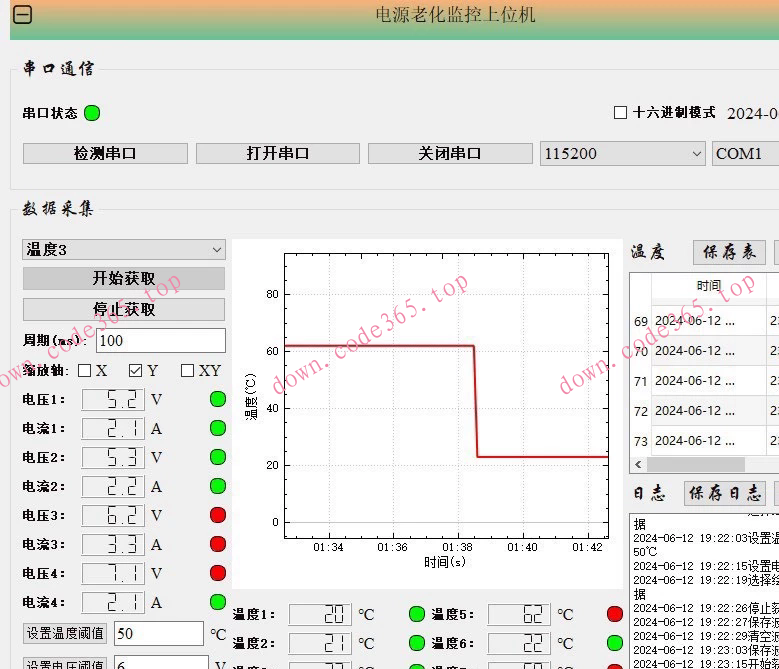779x669 pixels.
Task: Open the 温度3 channel dropdown
Action: point(124,249)
